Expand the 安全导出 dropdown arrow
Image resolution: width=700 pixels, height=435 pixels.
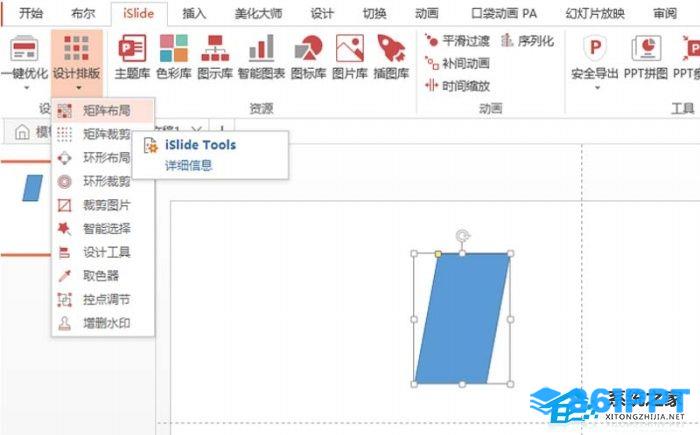[597, 88]
